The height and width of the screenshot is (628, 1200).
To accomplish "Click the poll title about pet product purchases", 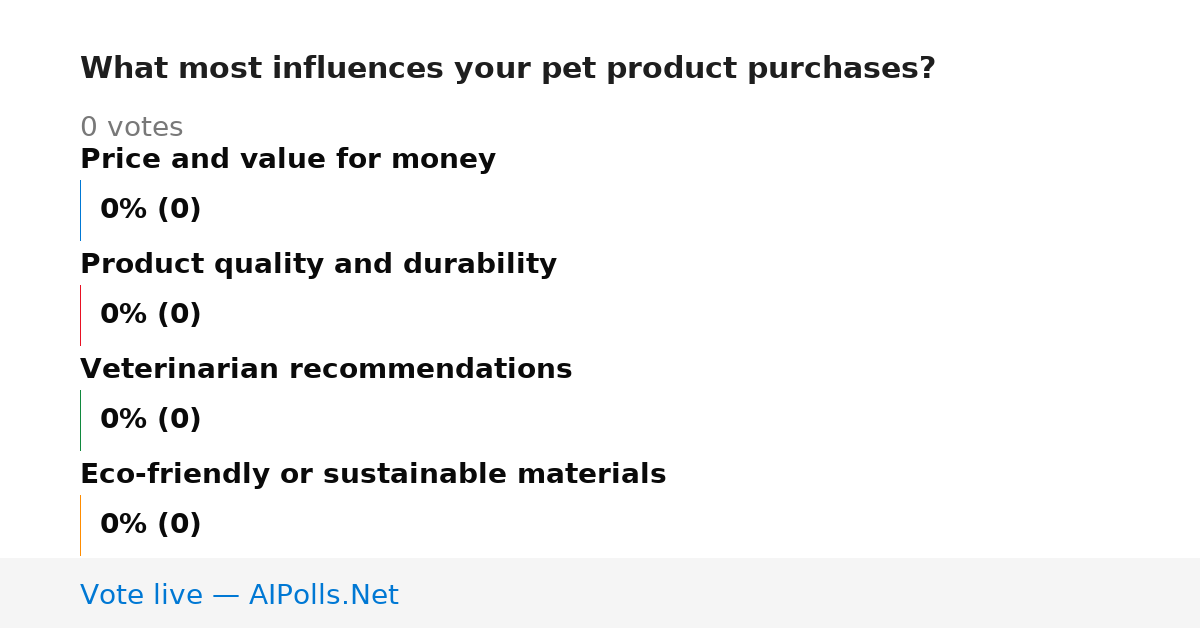I will pos(508,69).
